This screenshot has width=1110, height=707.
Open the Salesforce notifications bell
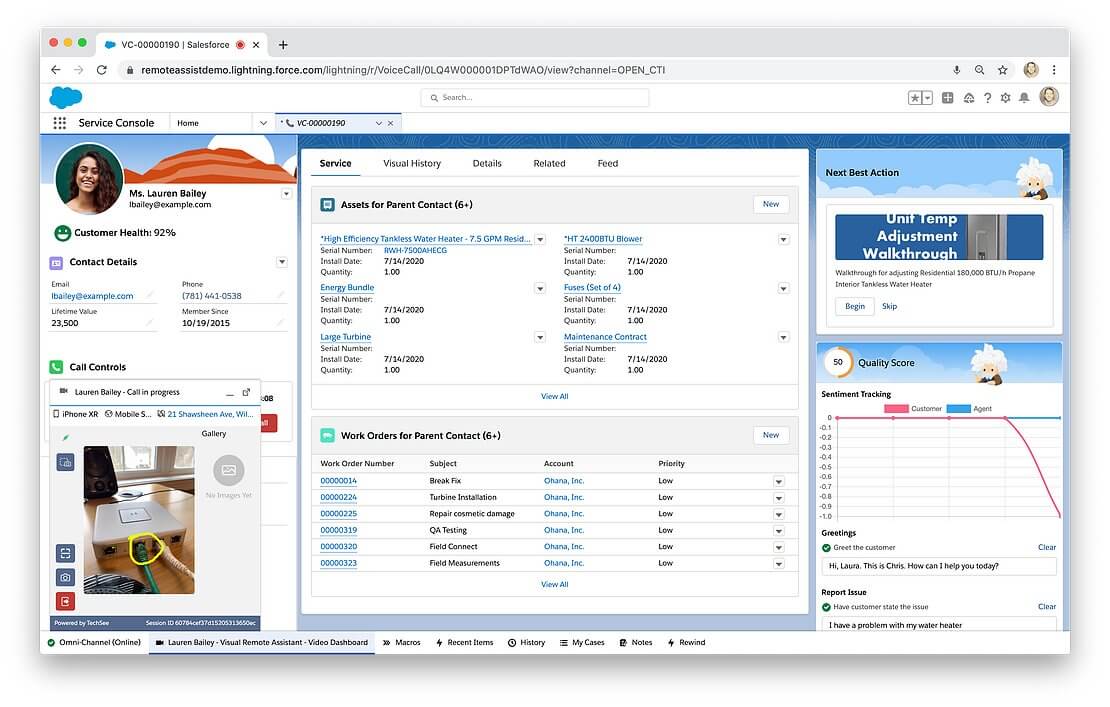[x=1024, y=98]
